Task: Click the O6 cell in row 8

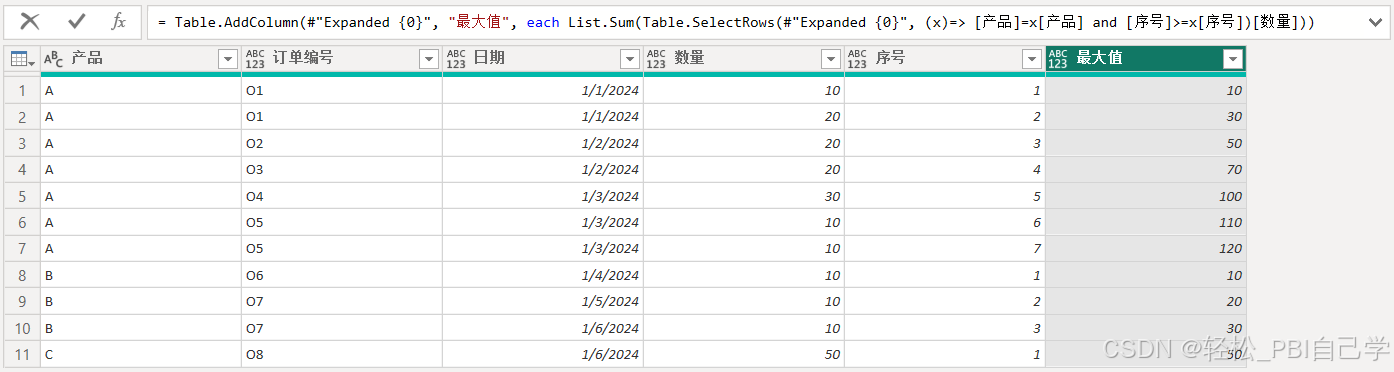Action: click(x=342, y=275)
